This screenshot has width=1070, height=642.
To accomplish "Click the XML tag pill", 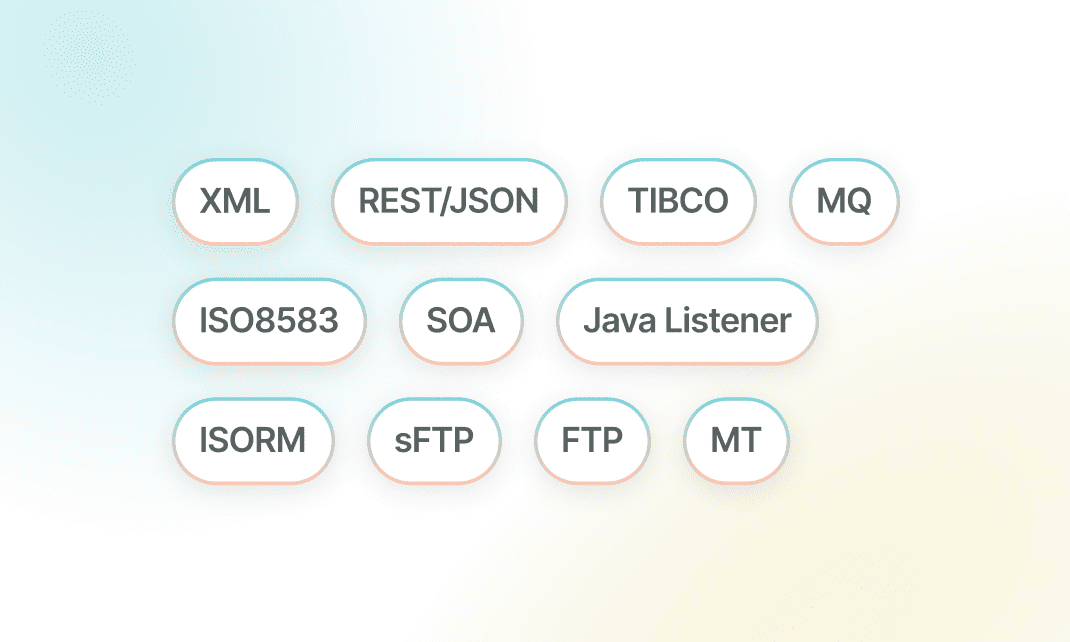I will point(235,201).
